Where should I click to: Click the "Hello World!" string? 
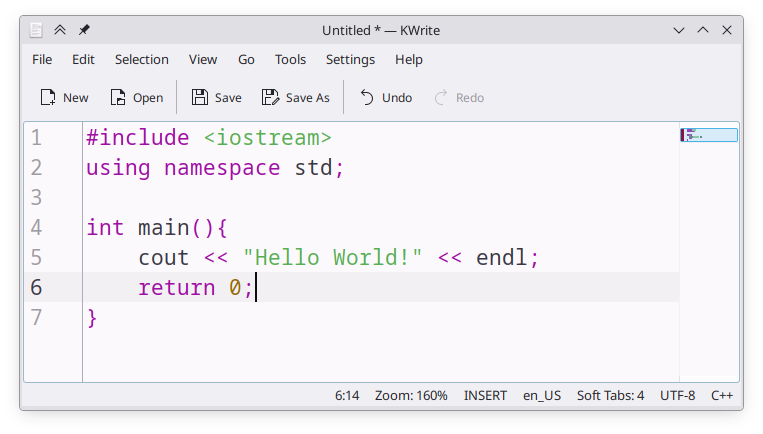[332, 258]
